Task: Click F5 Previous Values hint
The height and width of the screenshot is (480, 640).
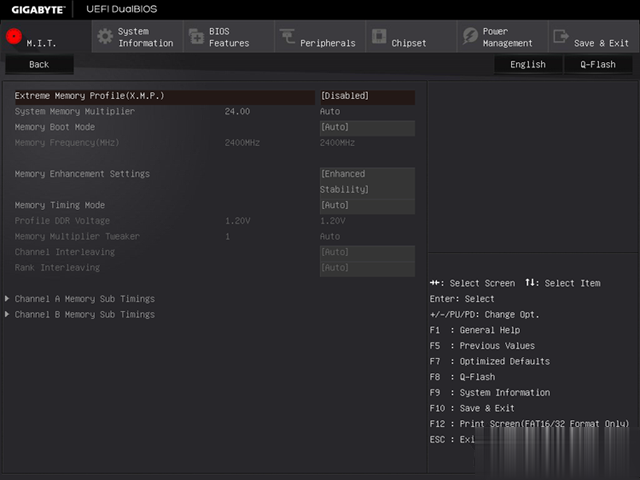Action: (x=482, y=346)
